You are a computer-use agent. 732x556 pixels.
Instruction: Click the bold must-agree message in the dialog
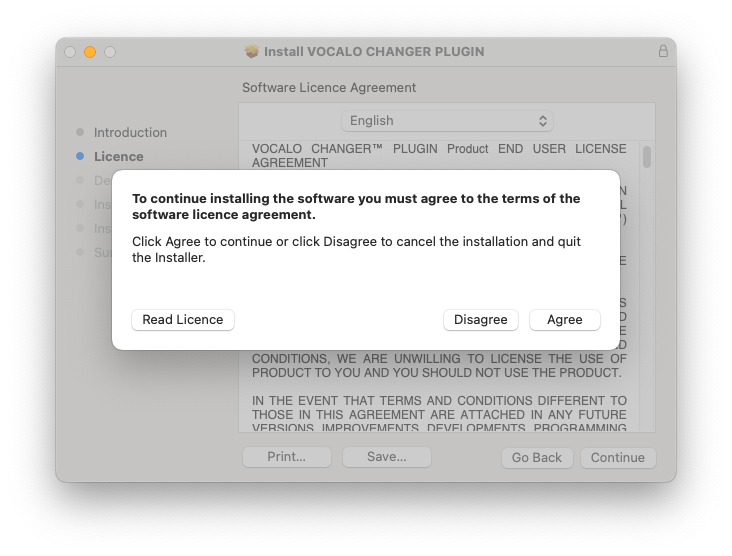click(356, 206)
